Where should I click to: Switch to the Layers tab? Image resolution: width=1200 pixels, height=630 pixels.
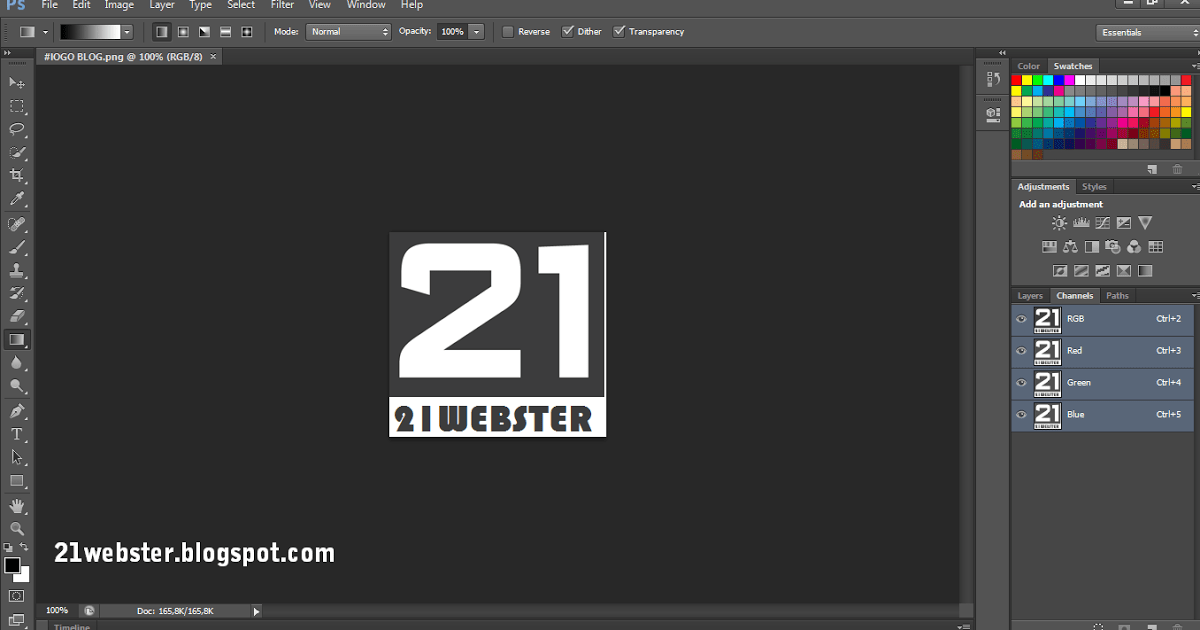coord(1030,296)
